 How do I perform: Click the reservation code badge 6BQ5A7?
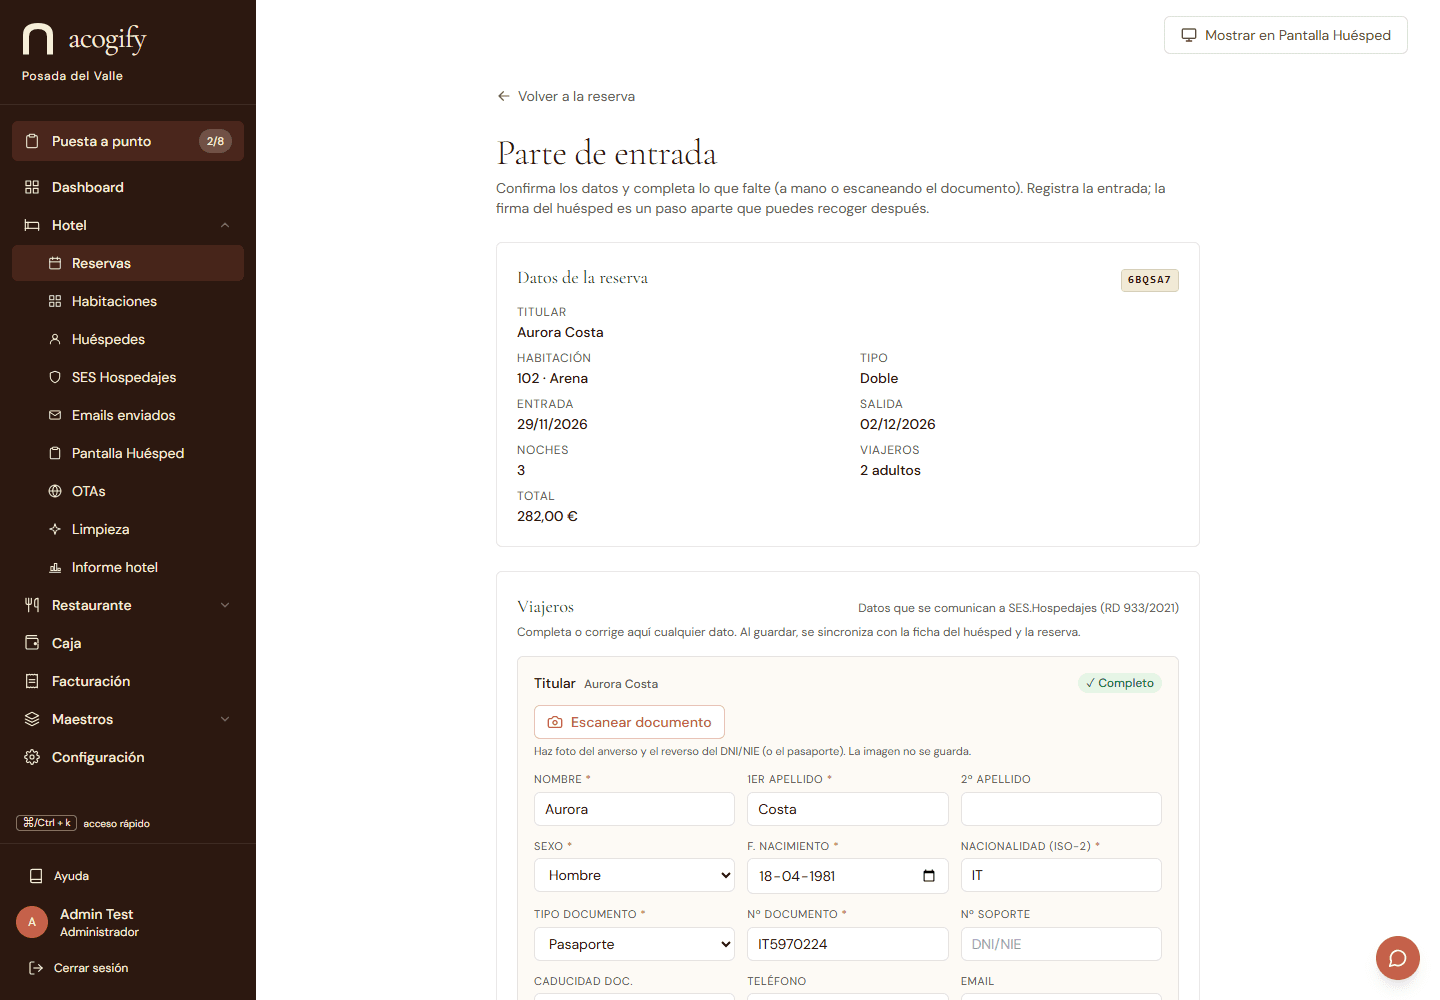[x=1149, y=280]
